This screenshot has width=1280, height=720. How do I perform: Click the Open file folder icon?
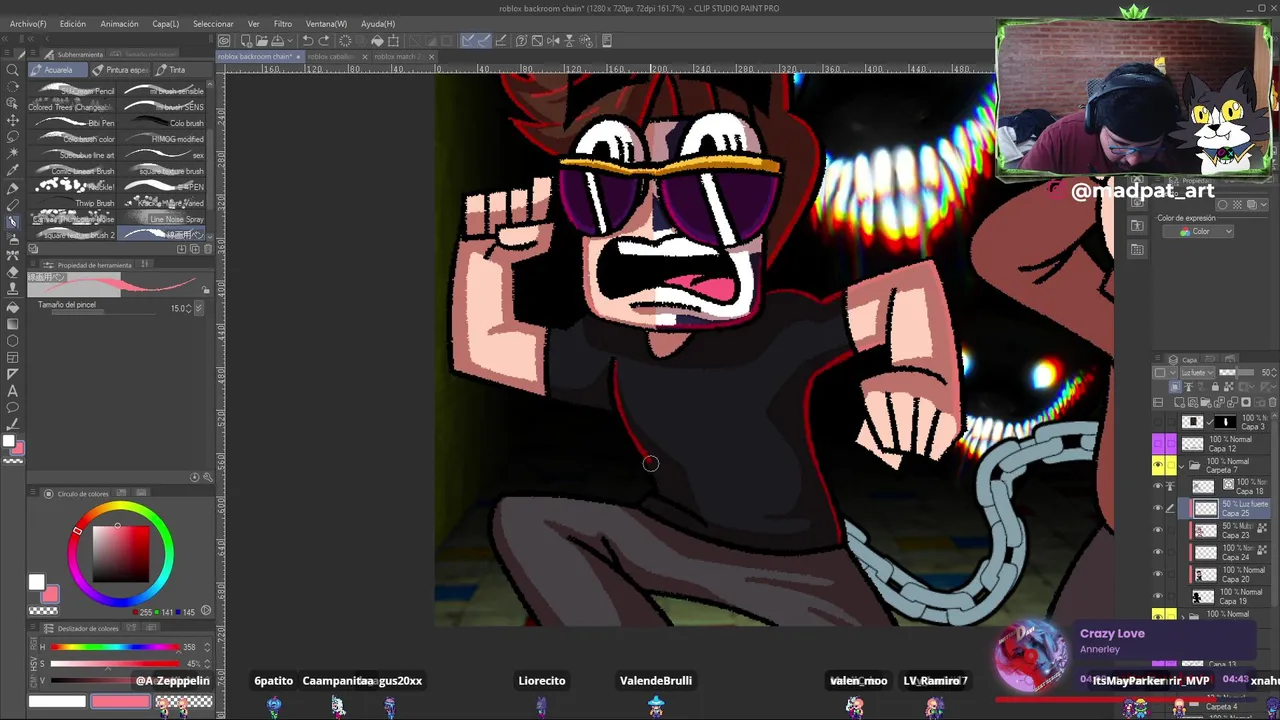[x=261, y=41]
